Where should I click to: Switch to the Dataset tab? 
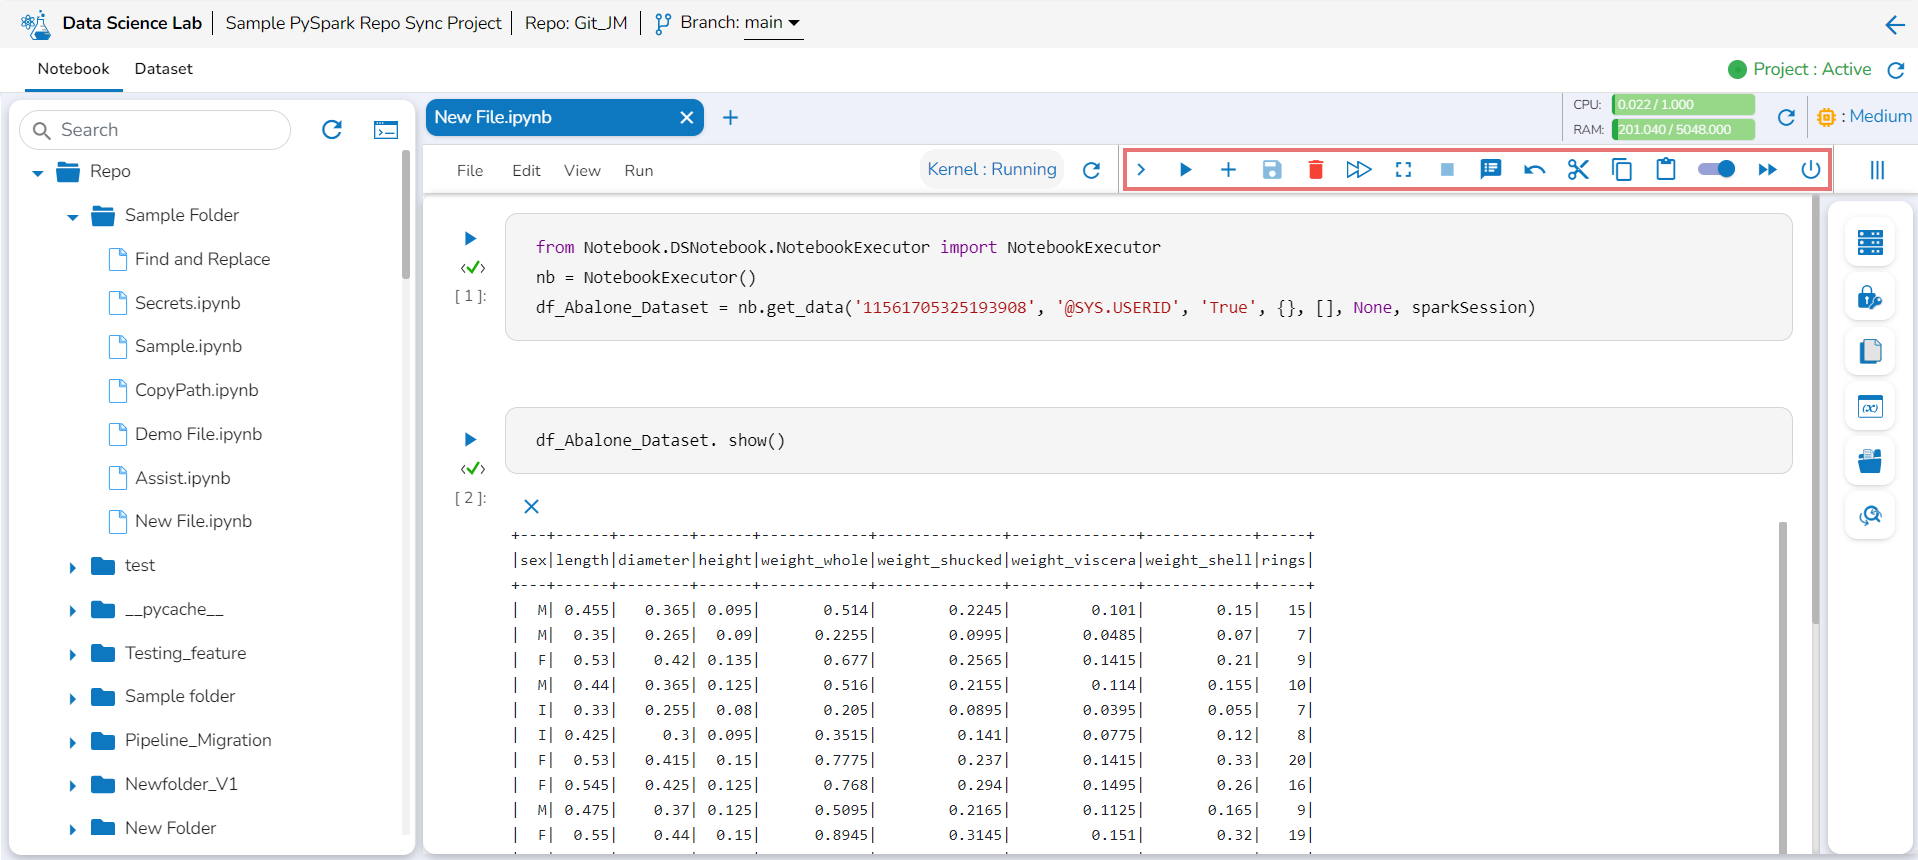[163, 69]
